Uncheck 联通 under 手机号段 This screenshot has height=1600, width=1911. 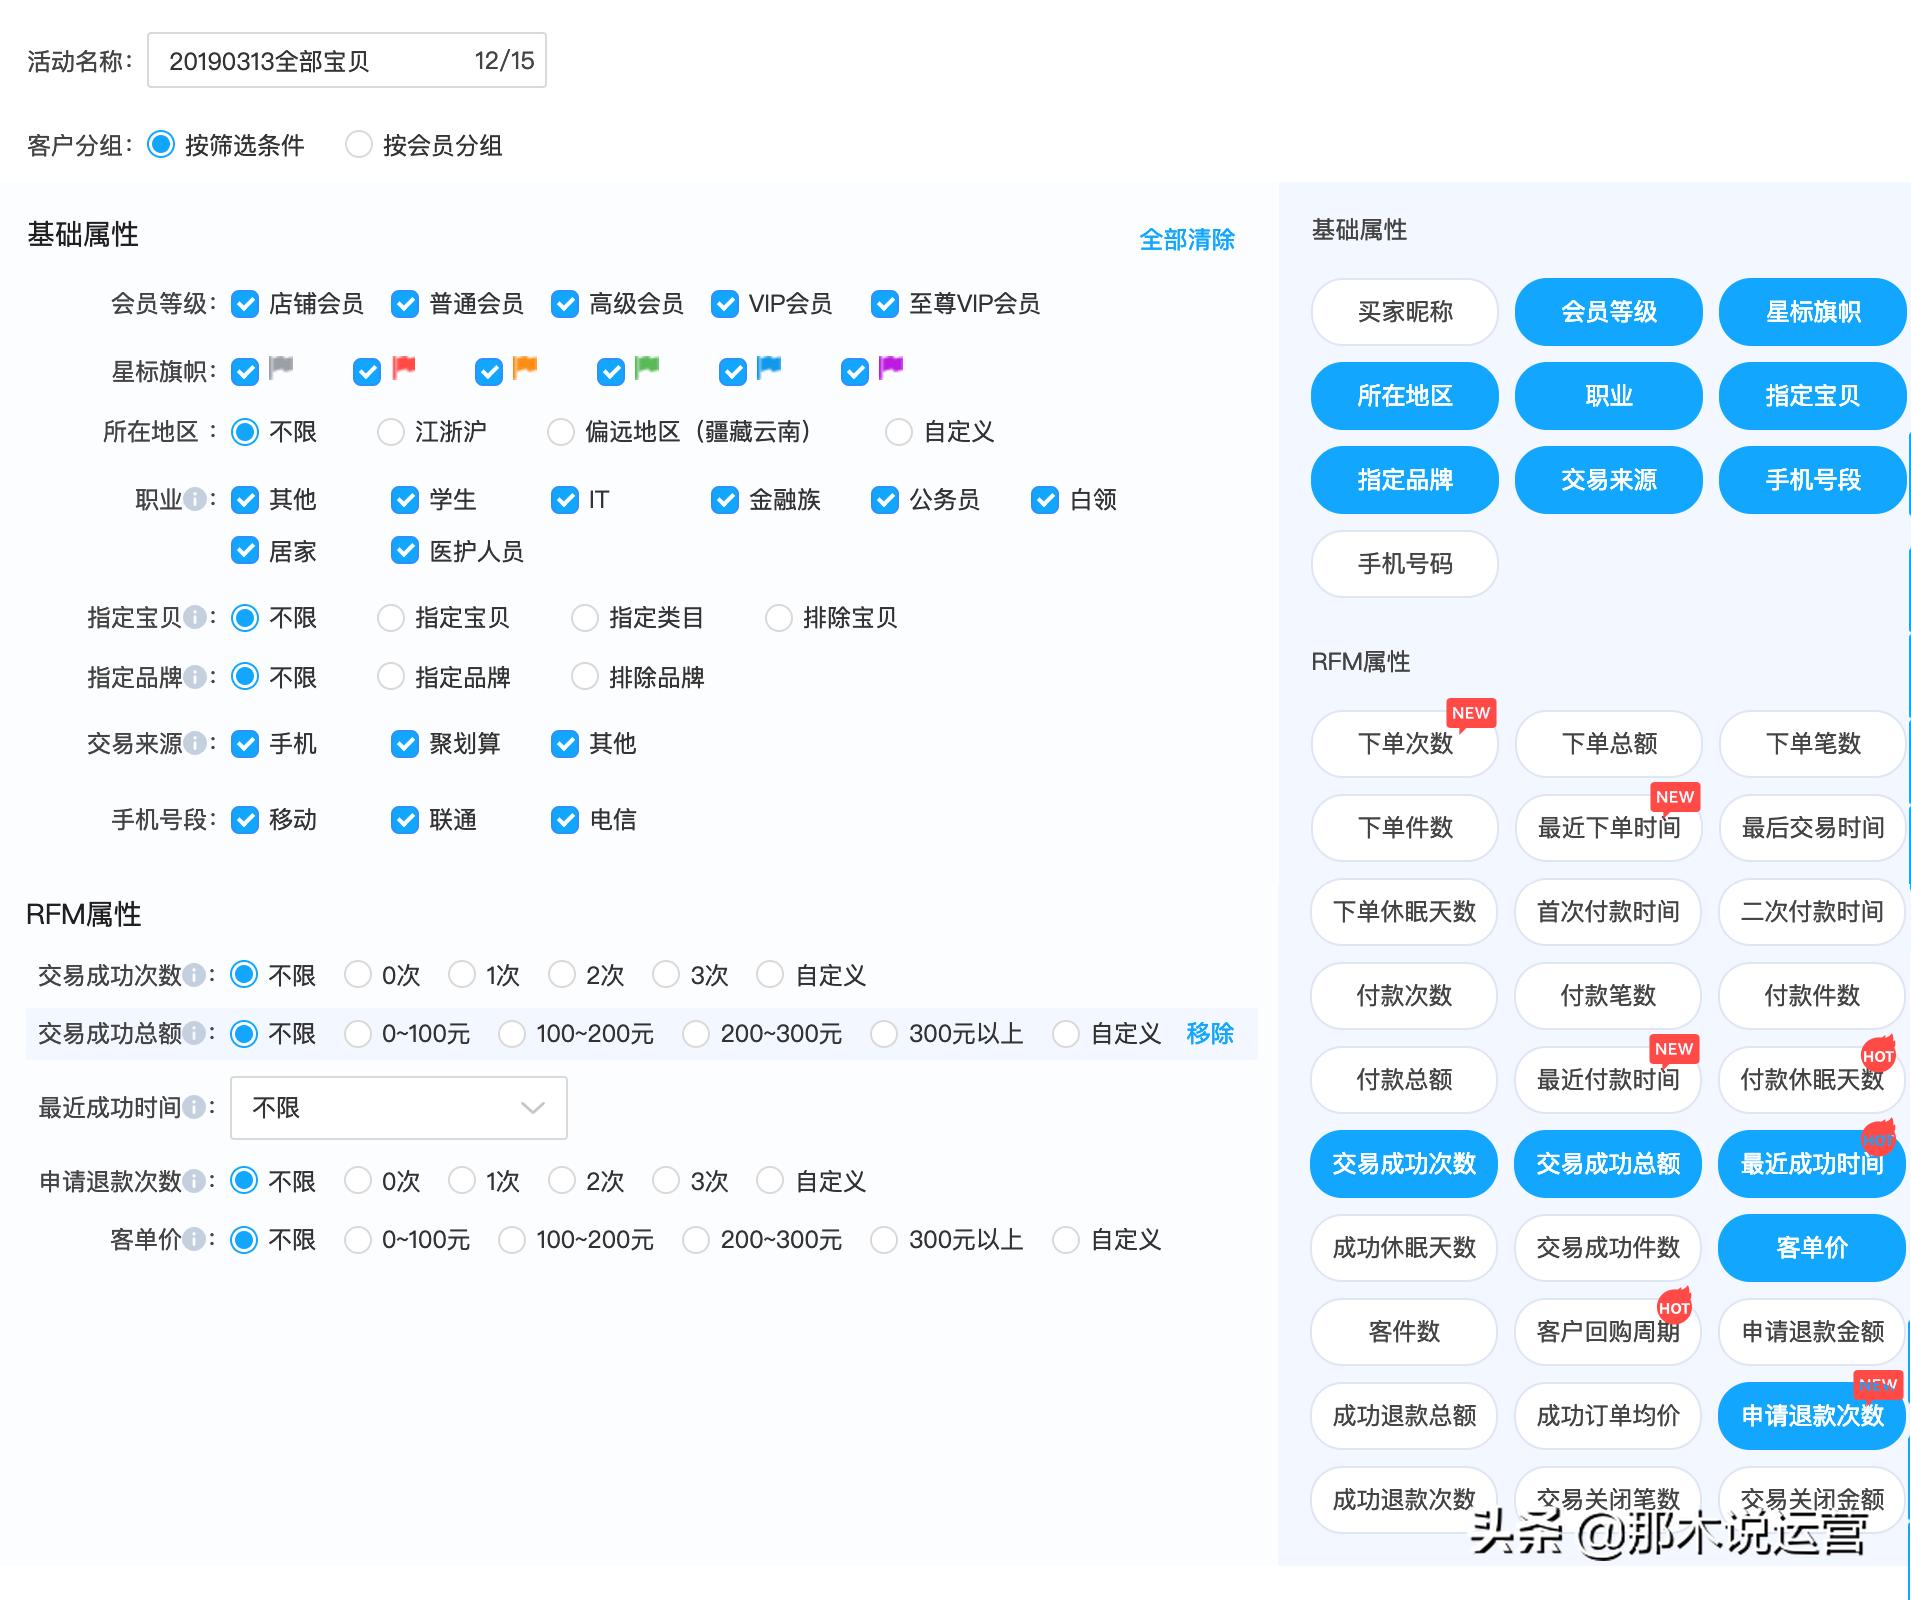(405, 820)
